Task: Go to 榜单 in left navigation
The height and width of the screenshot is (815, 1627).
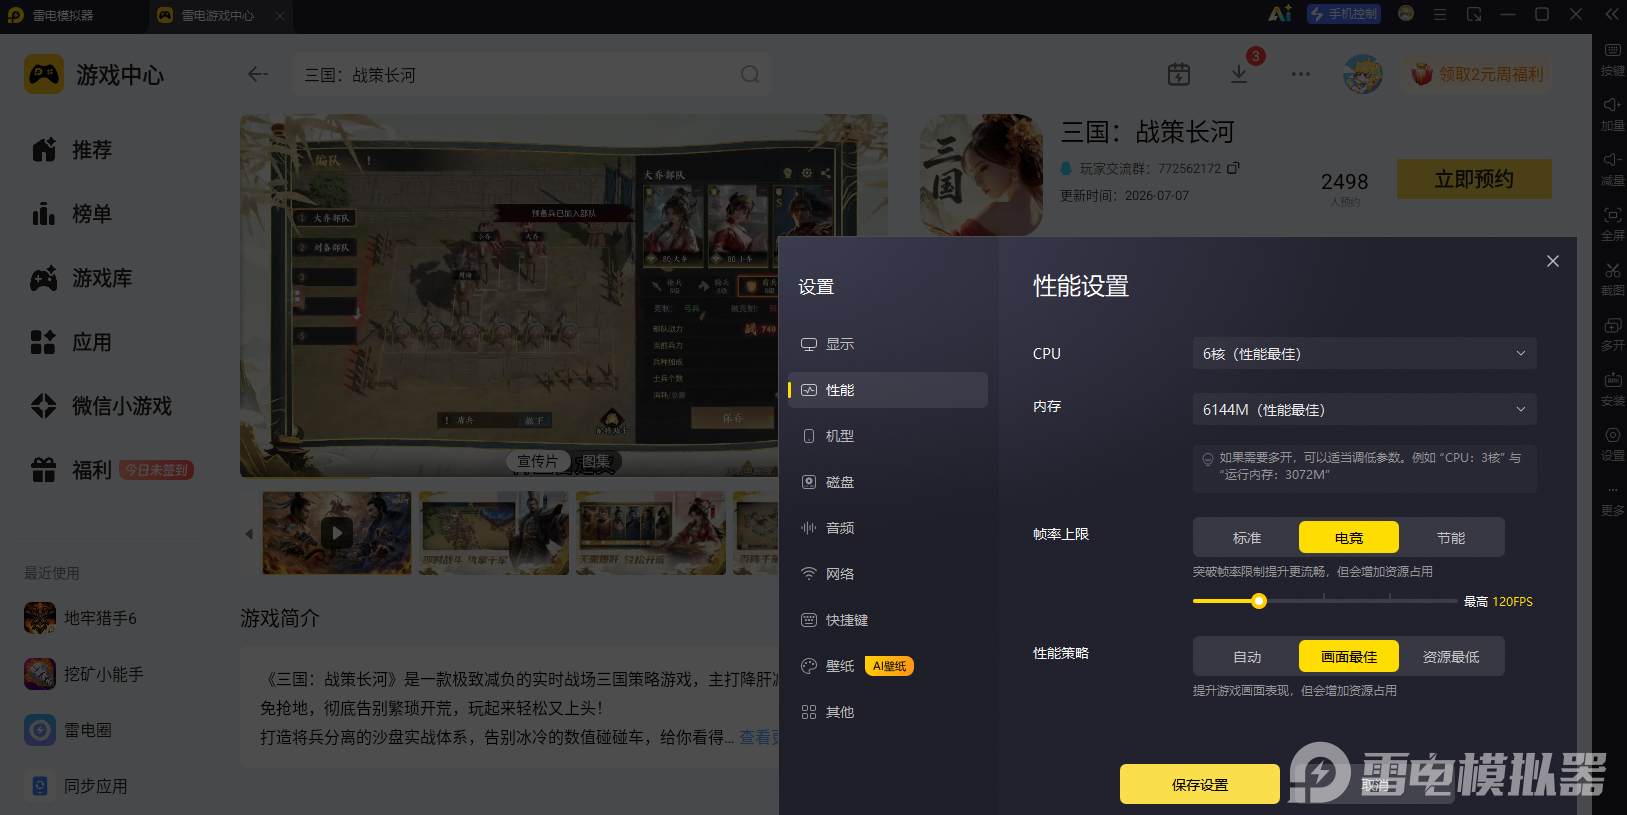Action: pyautogui.click(x=72, y=214)
